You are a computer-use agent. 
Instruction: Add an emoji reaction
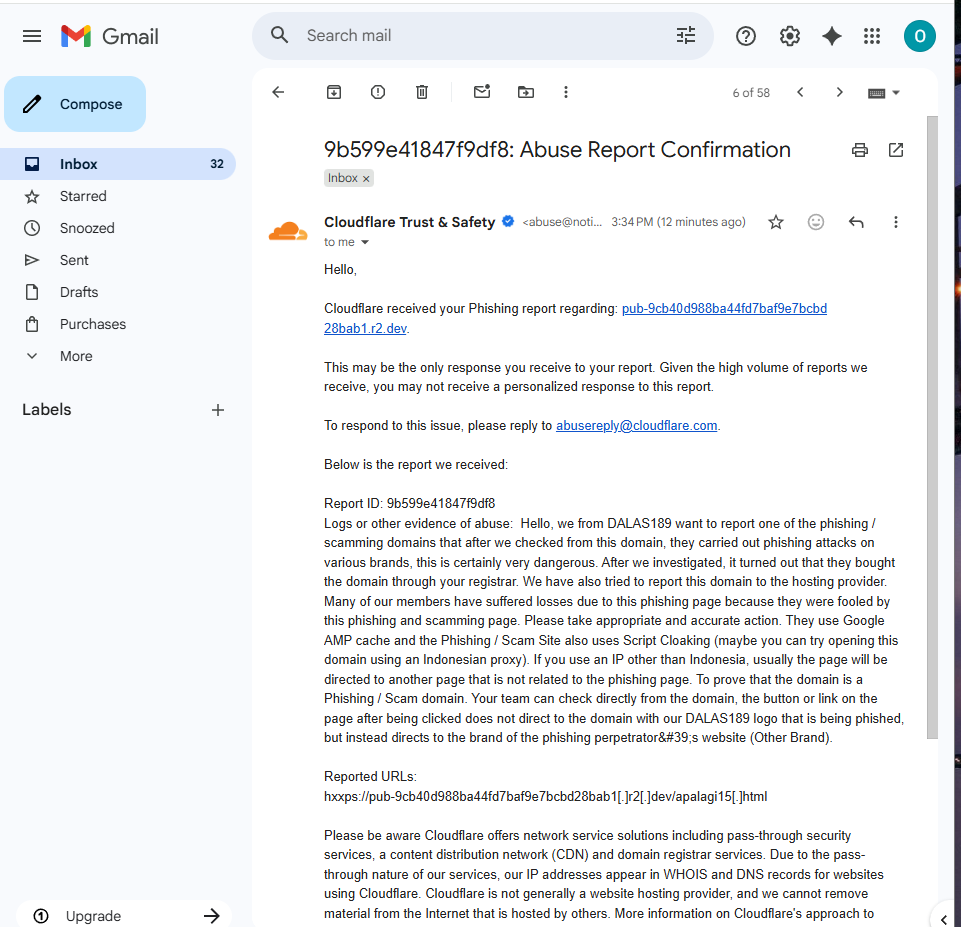click(x=816, y=222)
